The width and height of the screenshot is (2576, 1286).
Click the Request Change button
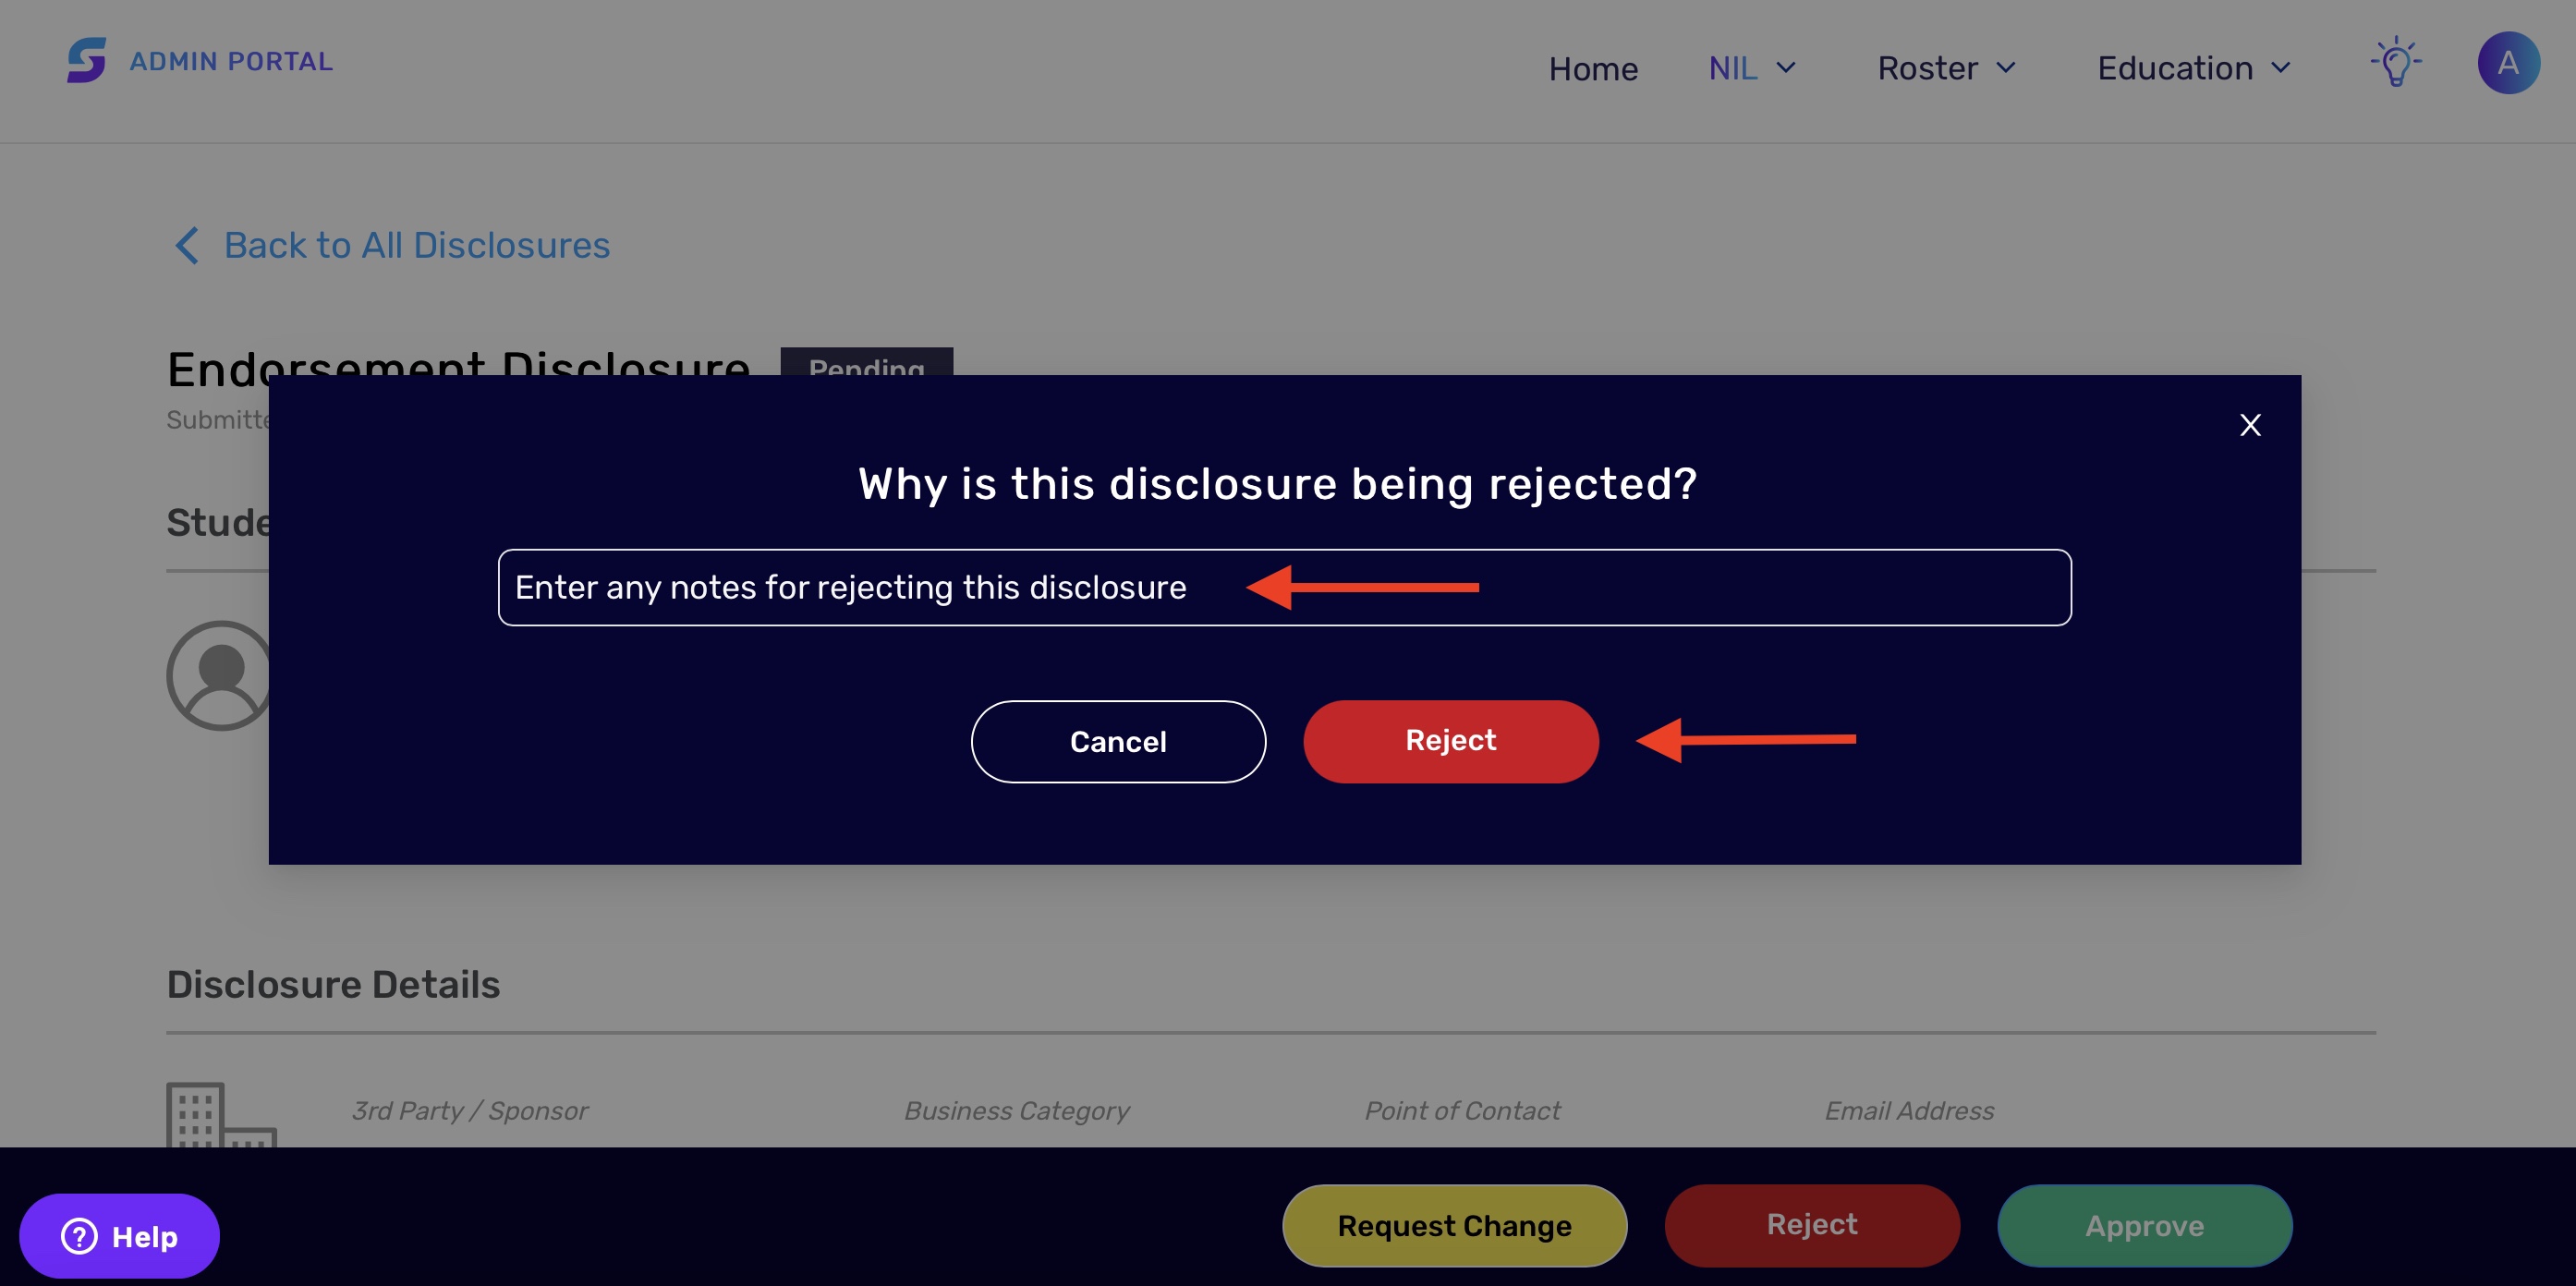pyautogui.click(x=1454, y=1226)
